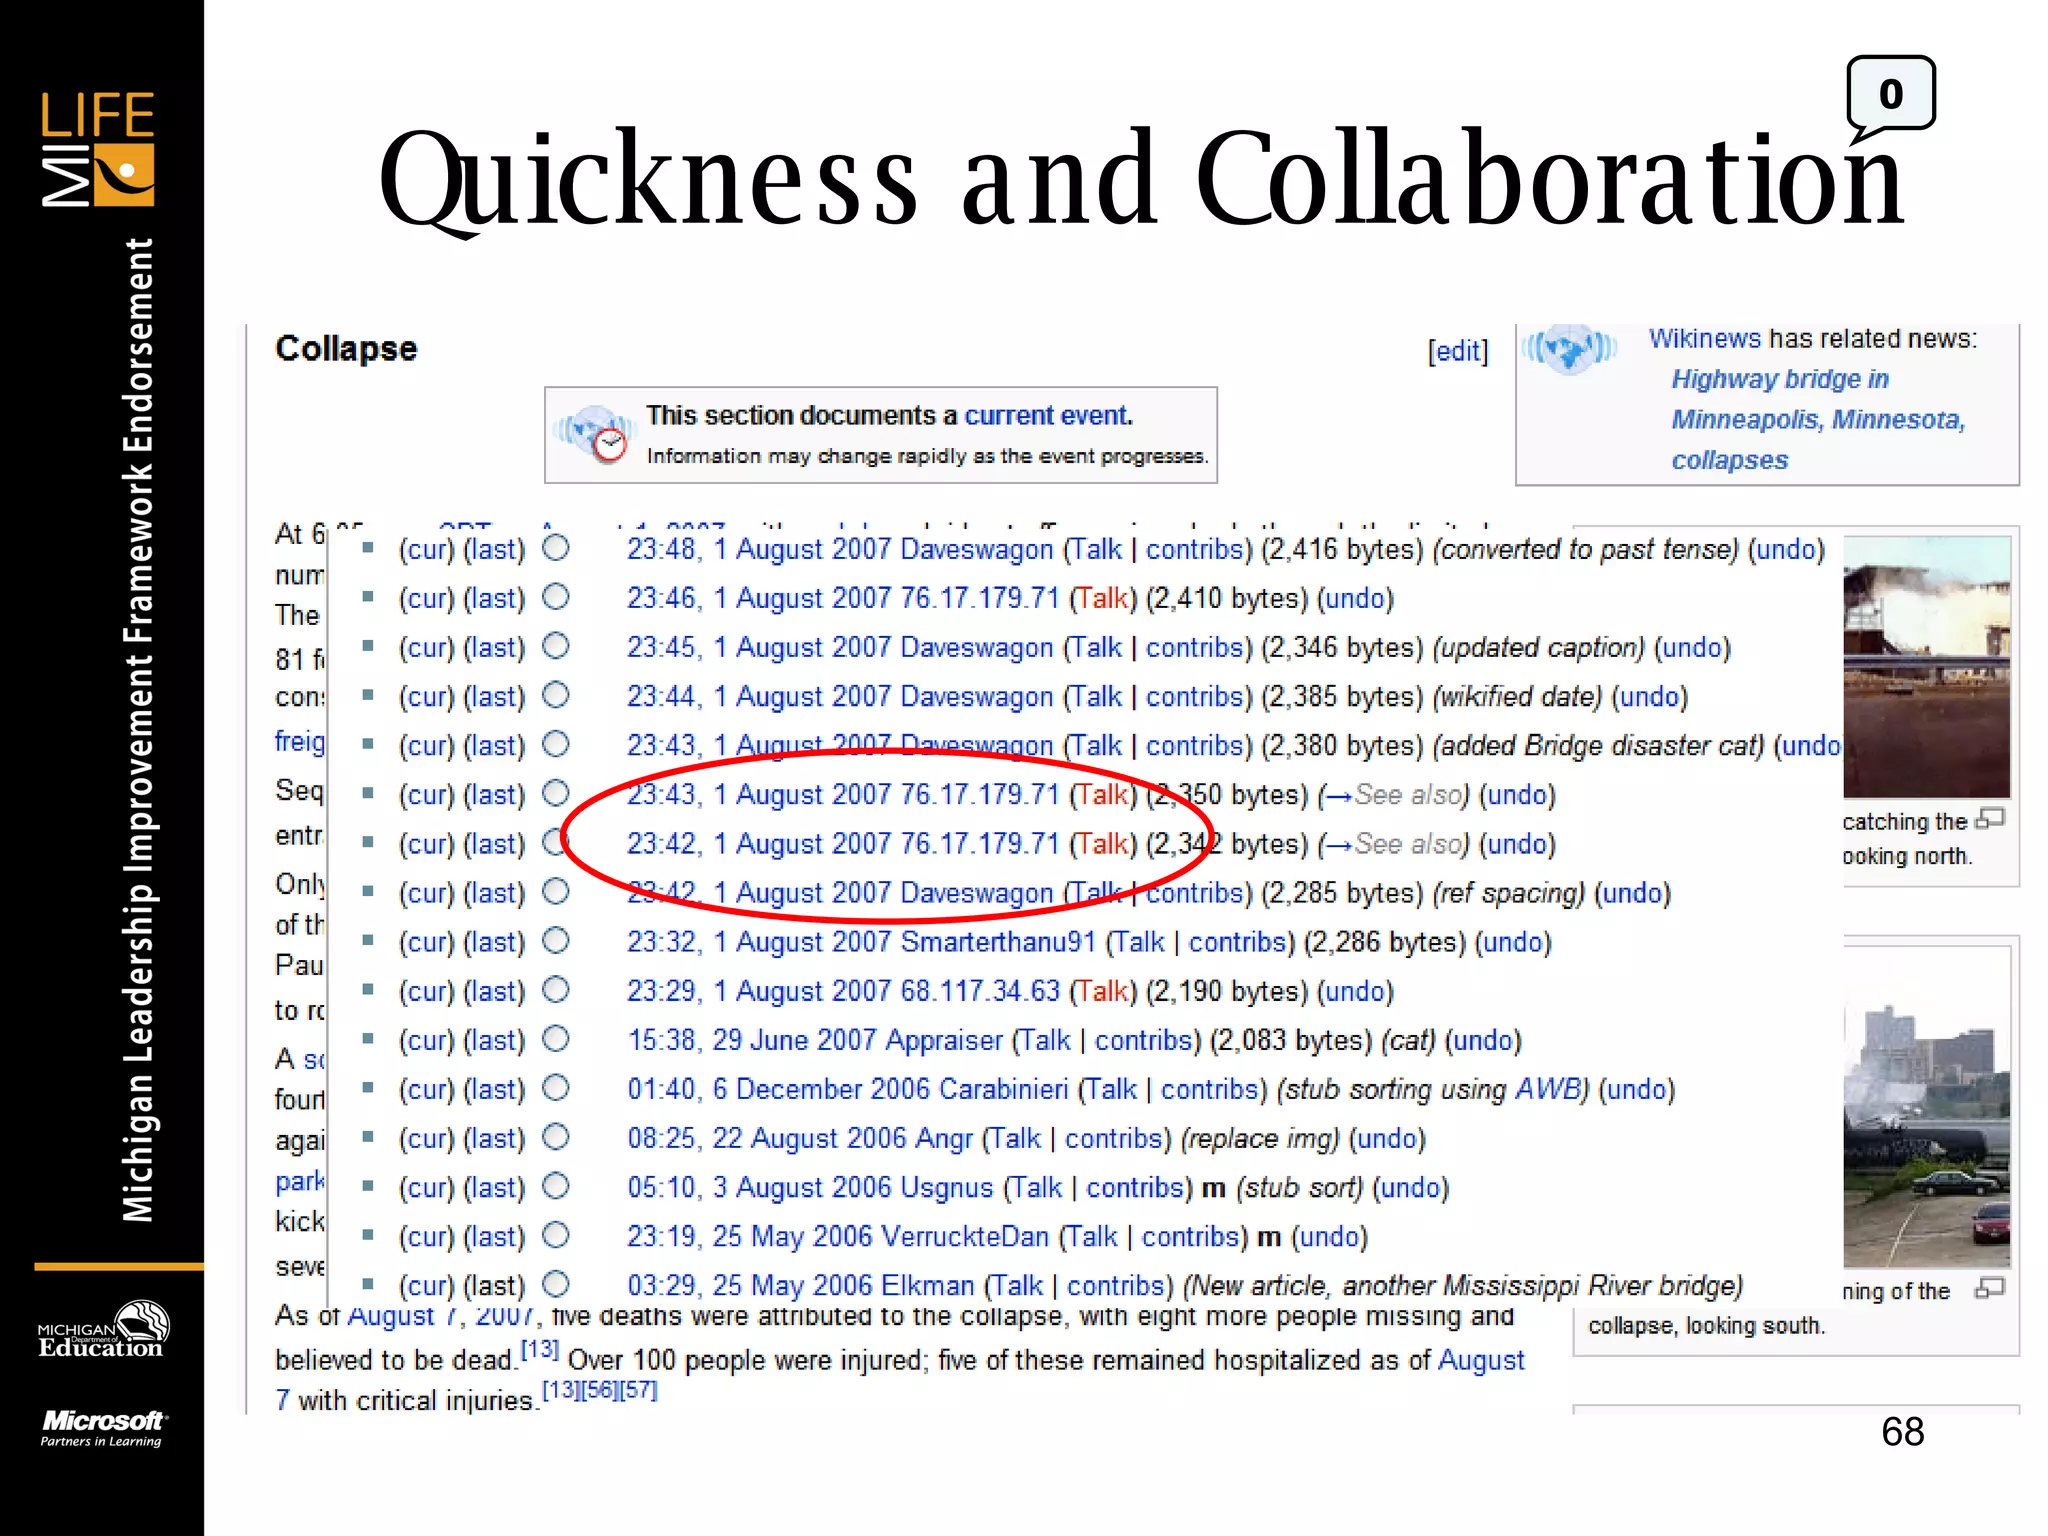The image size is (2048, 1536).
Task: Undo the 'stub sort' edit
Action: point(1411,1187)
